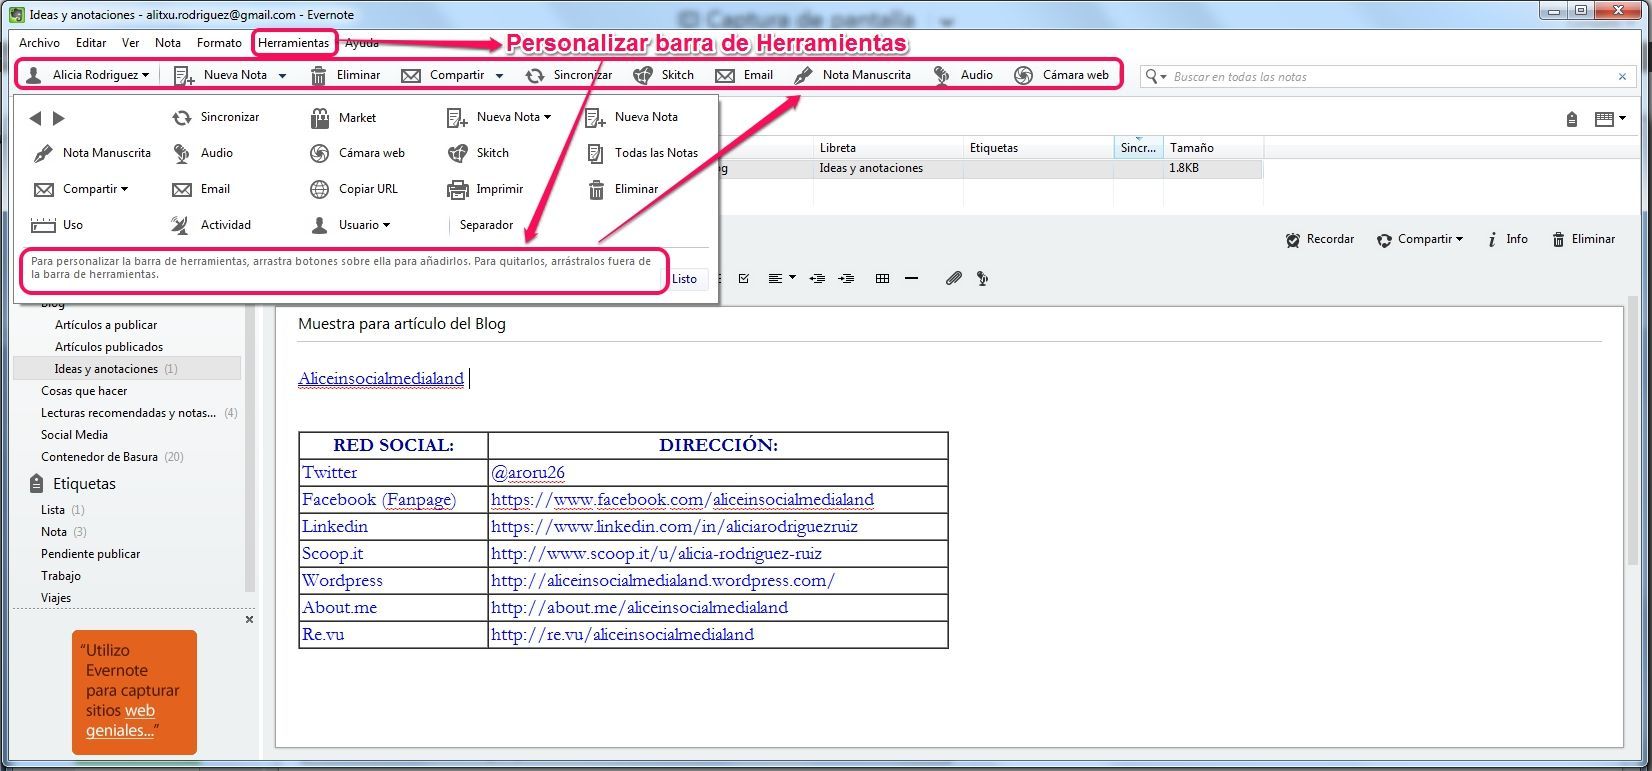Record audio from the editor toolbar microphone

point(983,279)
